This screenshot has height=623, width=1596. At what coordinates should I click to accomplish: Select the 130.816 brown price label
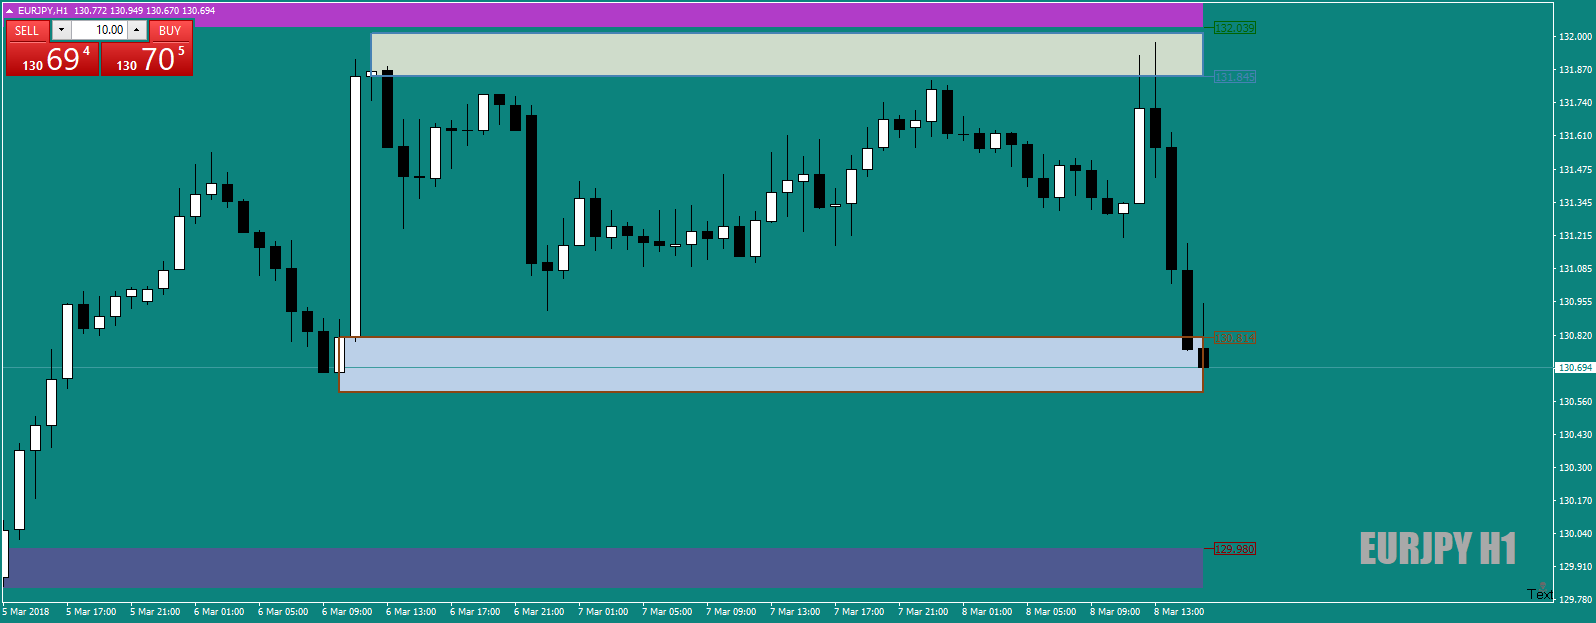click(x=1234, y=338)
